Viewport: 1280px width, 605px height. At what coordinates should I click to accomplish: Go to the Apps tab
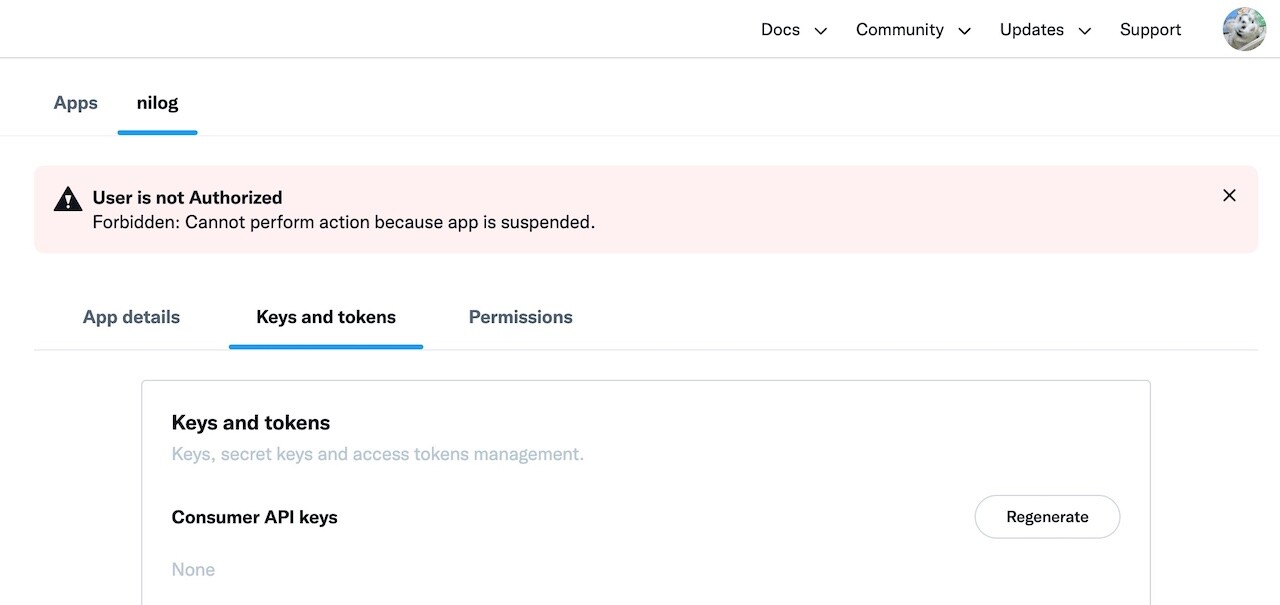pos(76,103)
